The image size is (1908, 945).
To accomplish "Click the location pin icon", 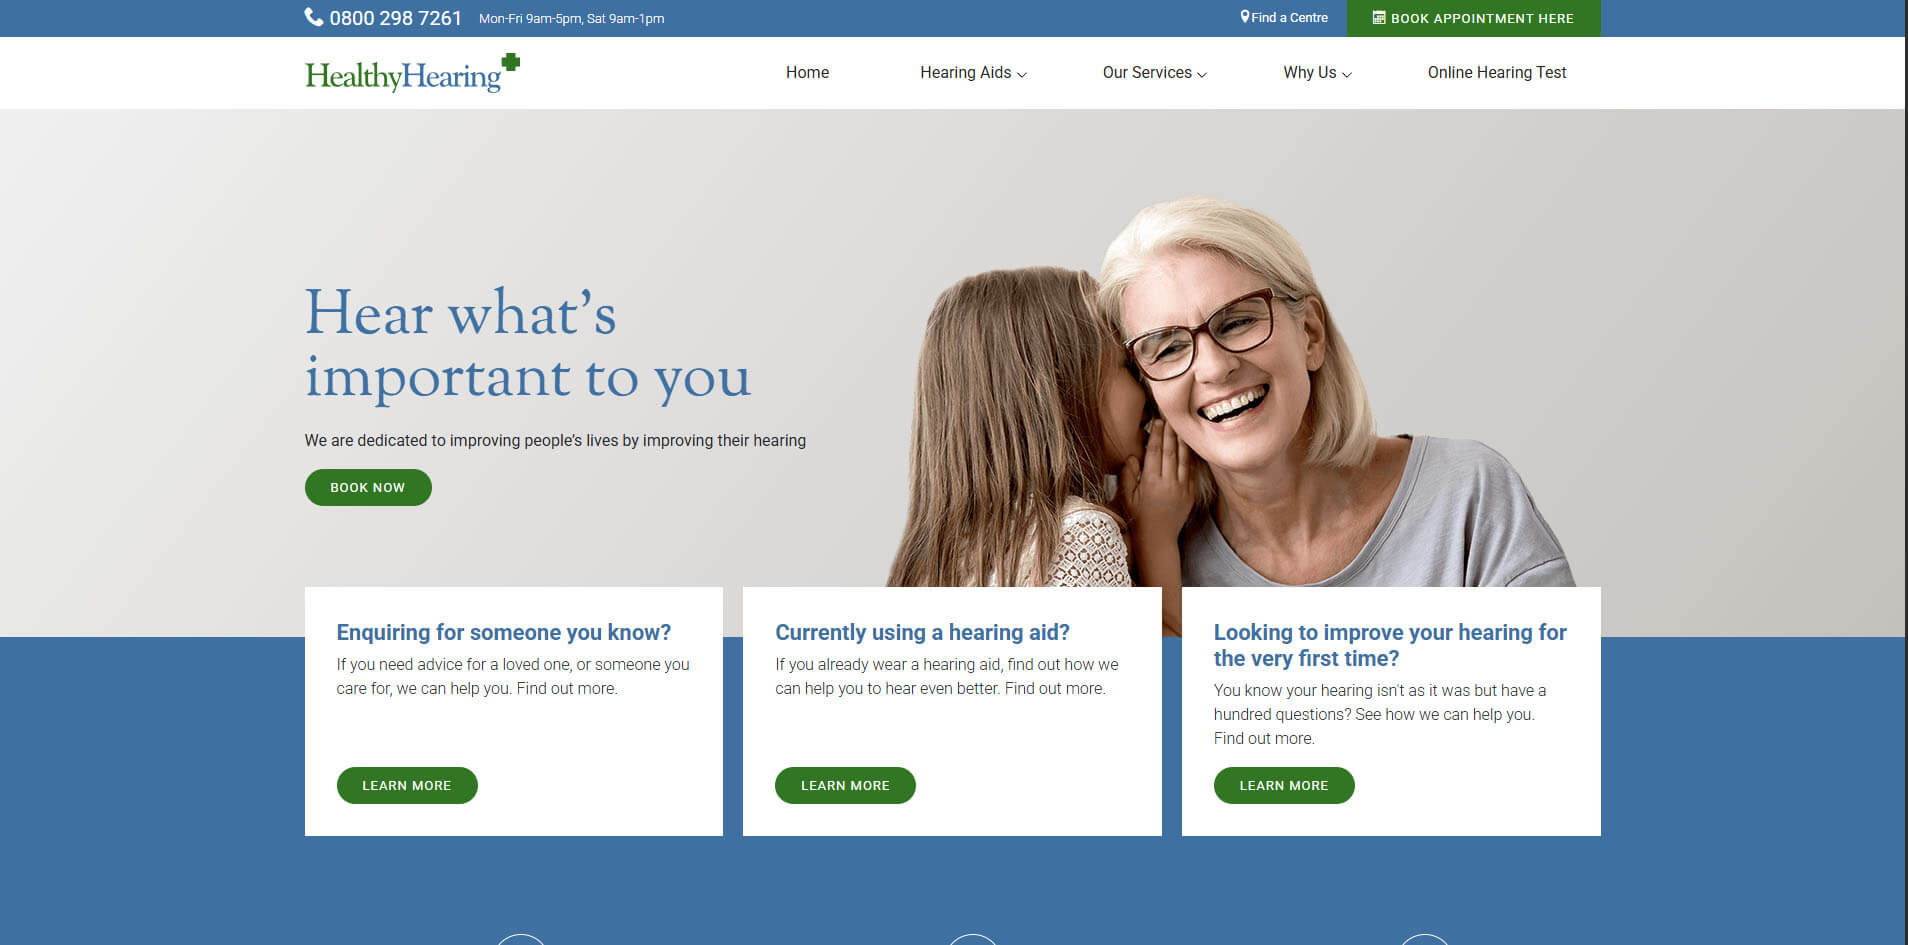I will click(1245, 17).
